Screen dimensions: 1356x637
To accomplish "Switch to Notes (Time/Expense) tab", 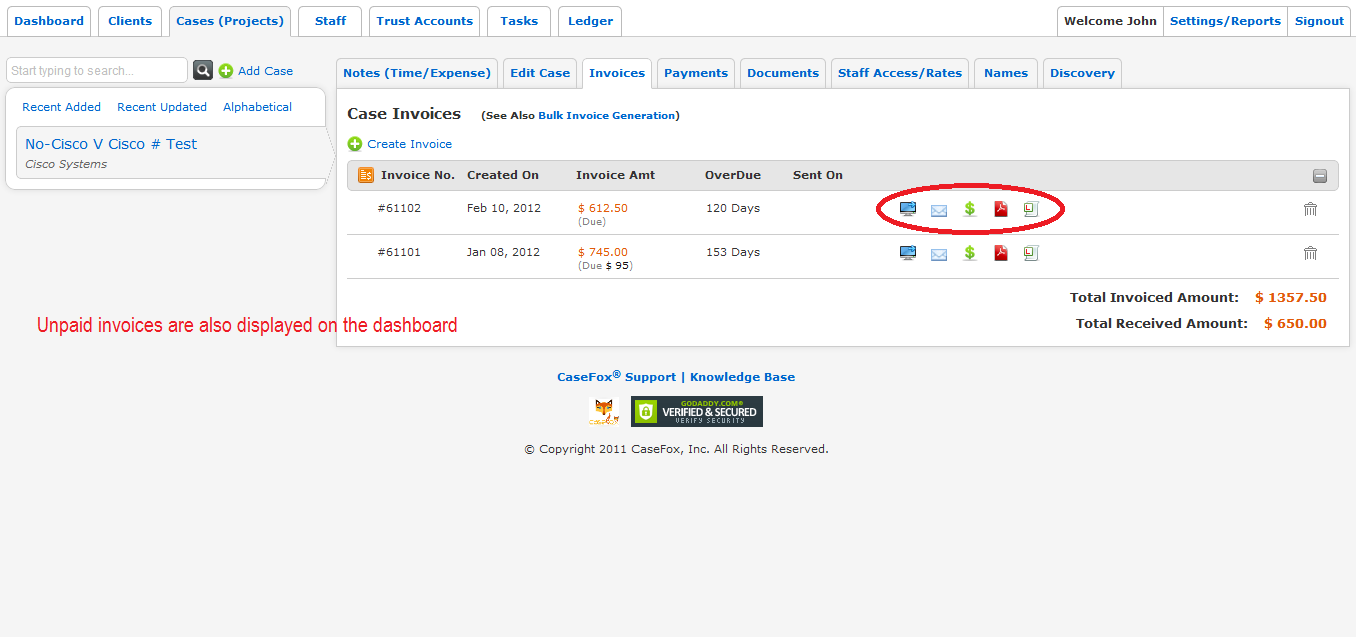I will 417,73.
